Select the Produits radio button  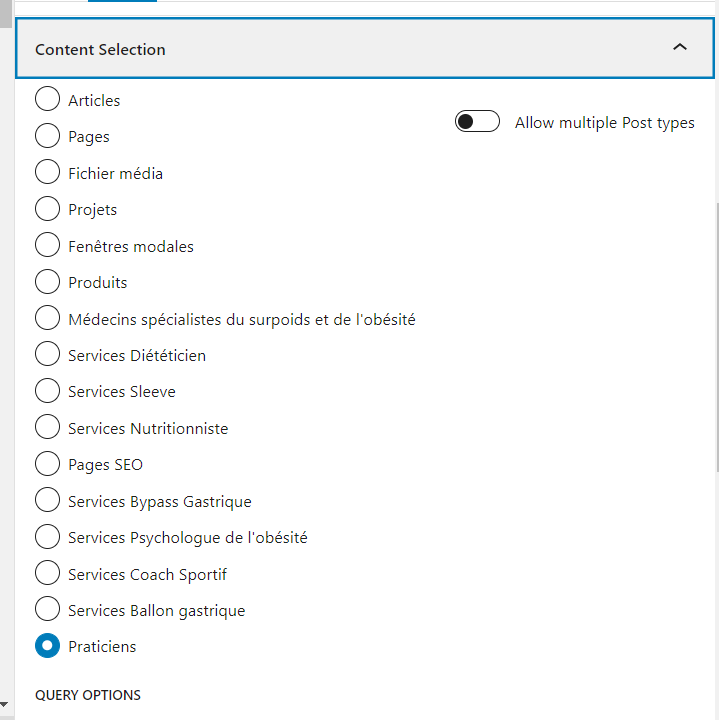47,282
